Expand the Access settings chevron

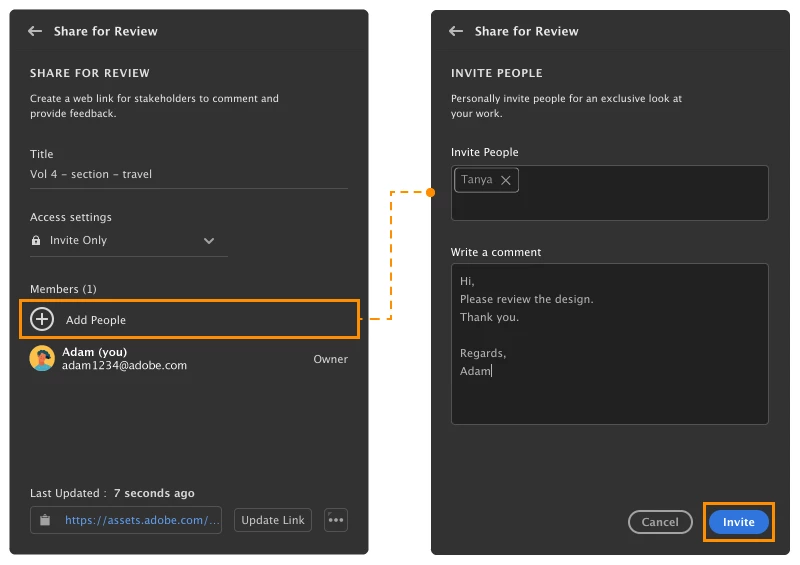[209, 240]
